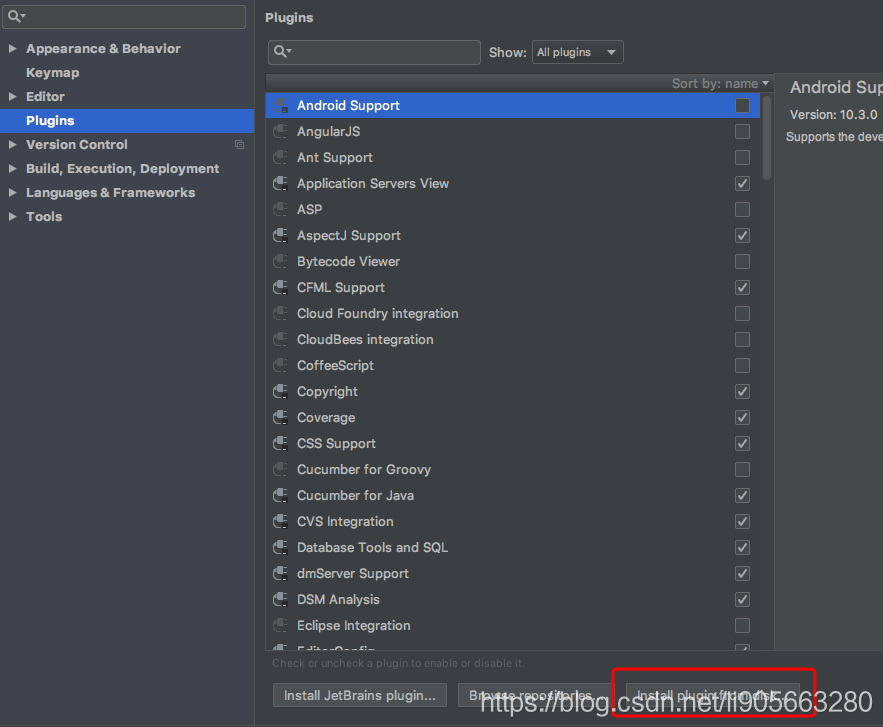Select the dmServer Support plugin row

pyautogui.click(x=512, y=573)
